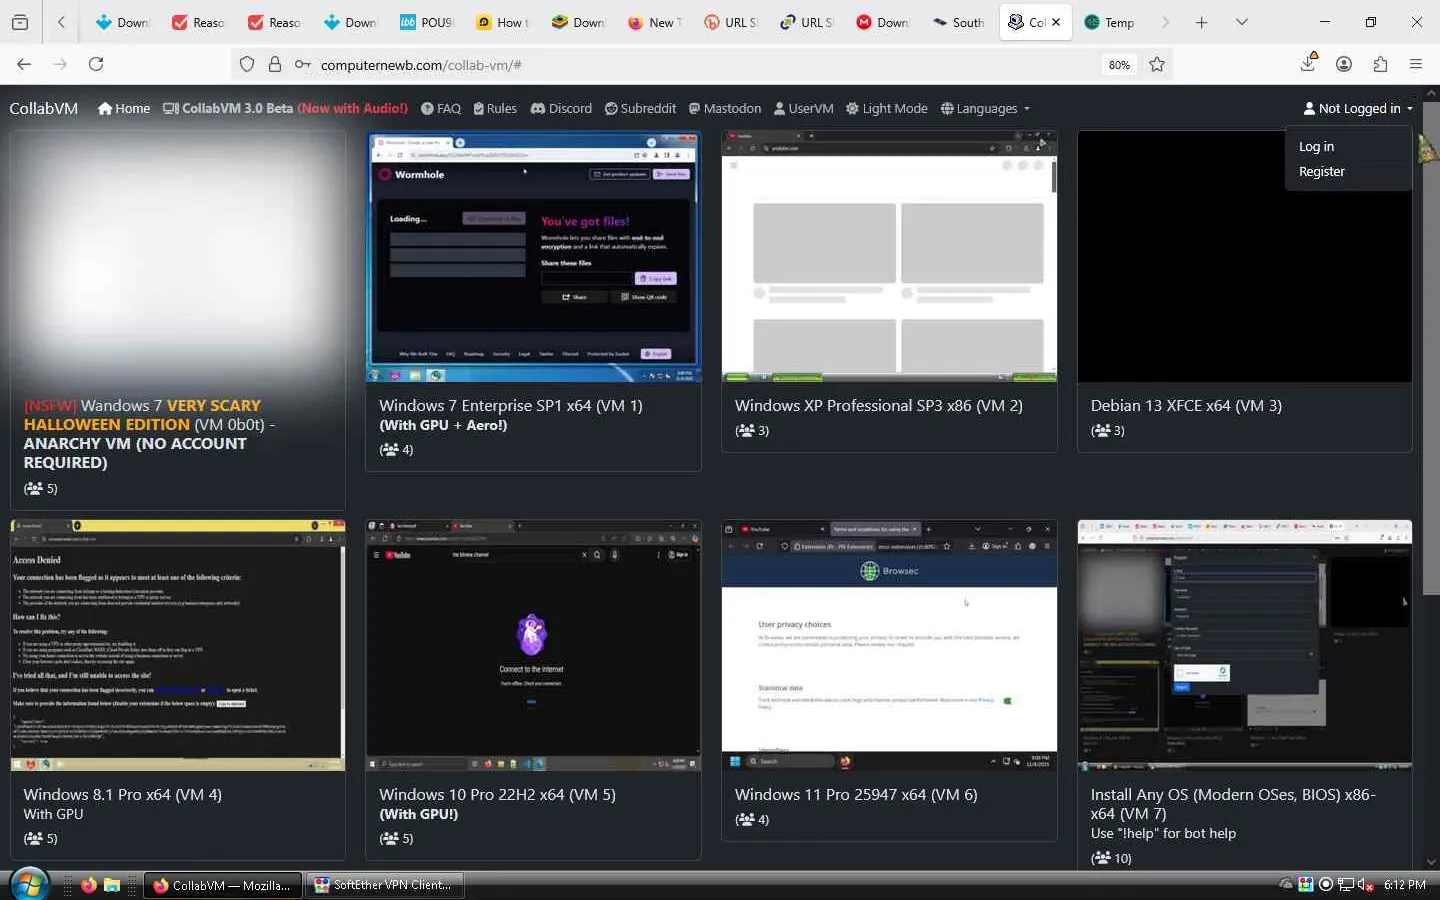
Task: Open the Windows XP Professional SP3 VM 2 thumbnail
Action: click(889, 256)
